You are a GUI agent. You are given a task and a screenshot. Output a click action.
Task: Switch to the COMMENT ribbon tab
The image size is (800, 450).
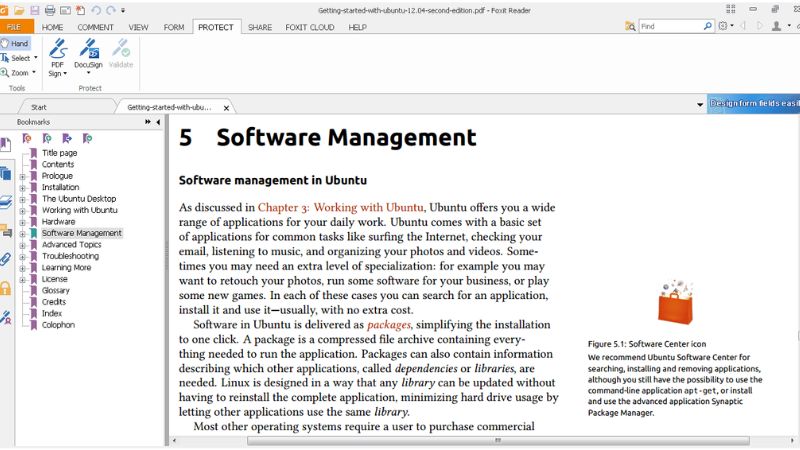click(95, 27)
